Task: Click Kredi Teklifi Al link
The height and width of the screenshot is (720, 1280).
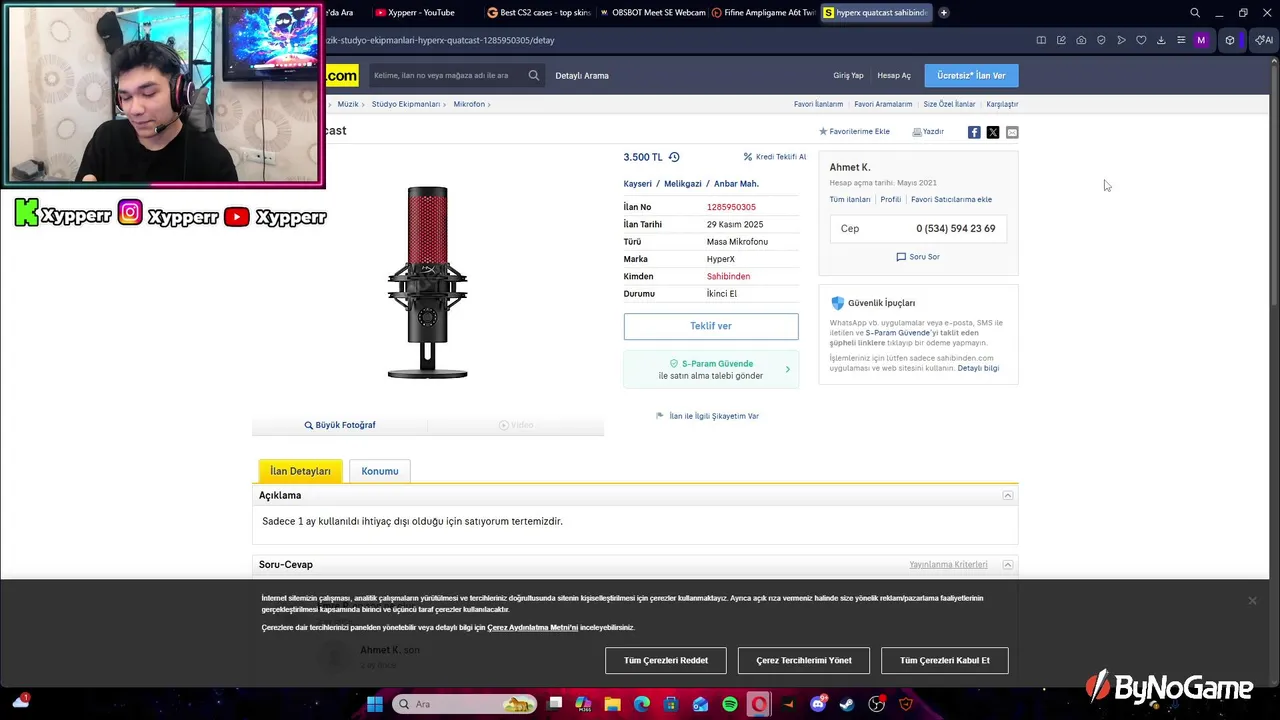Action: (x=775, y=157)
